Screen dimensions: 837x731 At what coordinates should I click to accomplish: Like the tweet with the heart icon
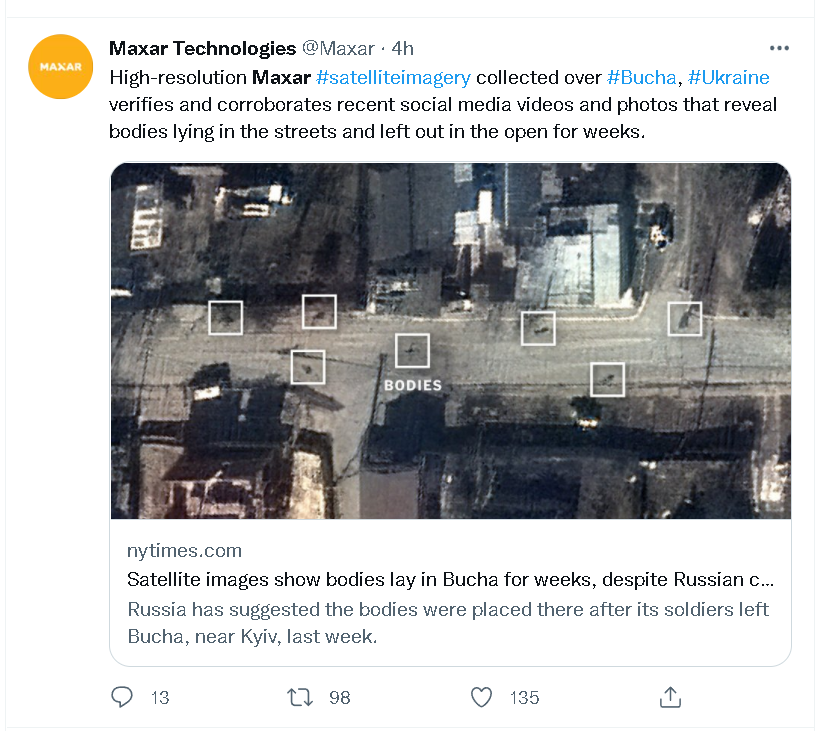point(482,697)
